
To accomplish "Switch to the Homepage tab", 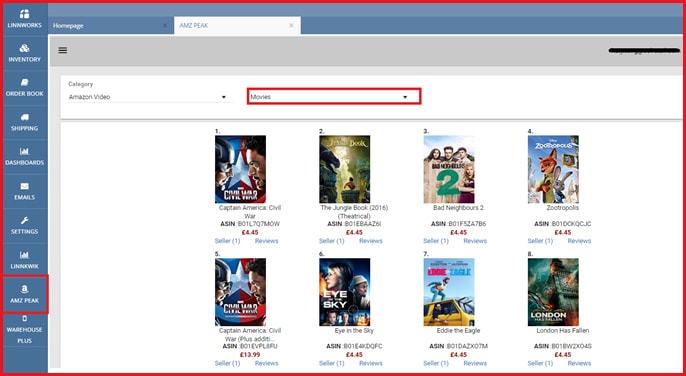I will click(x=68, y=26).
